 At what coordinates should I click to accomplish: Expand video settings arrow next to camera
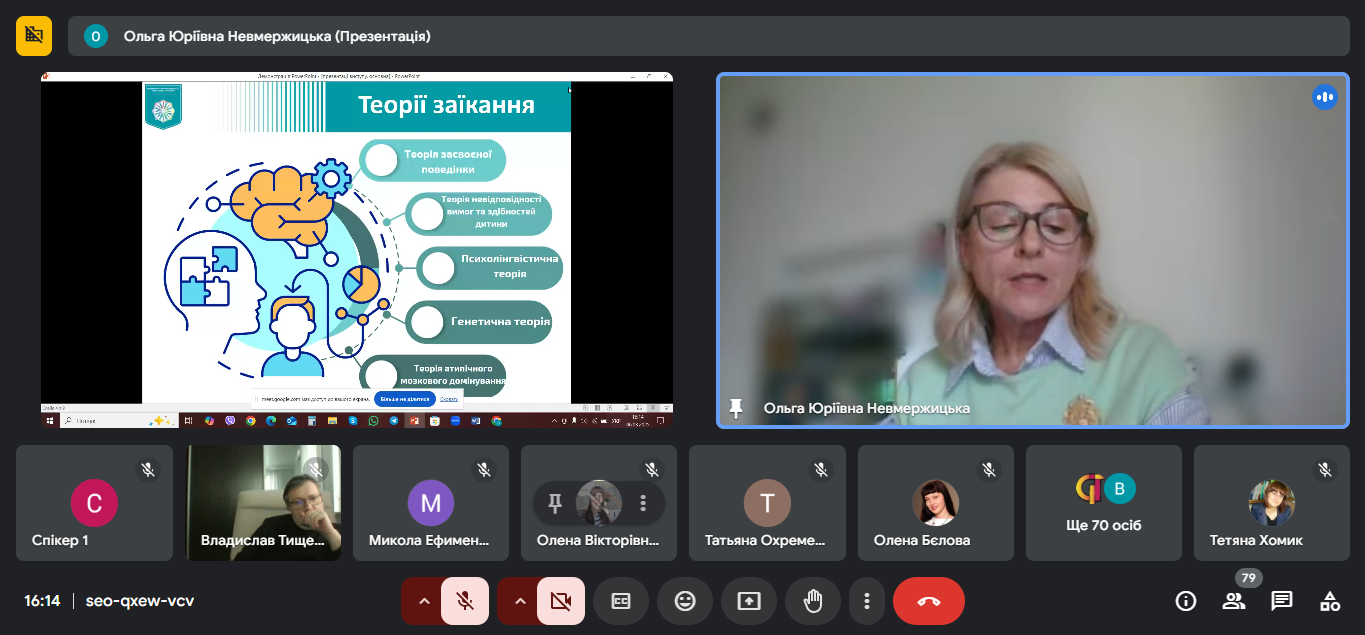click(520, 601)
